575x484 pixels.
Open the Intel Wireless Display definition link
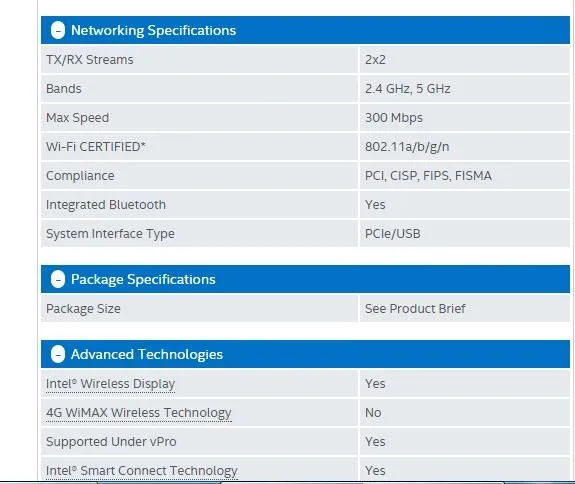click(x=110, y=384)
